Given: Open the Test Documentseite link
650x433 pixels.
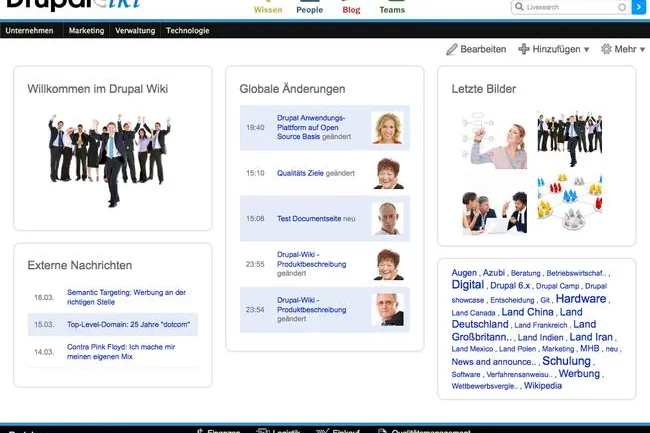Looking at the screenshot, I should pyautogui.click(x=309, y=218).
